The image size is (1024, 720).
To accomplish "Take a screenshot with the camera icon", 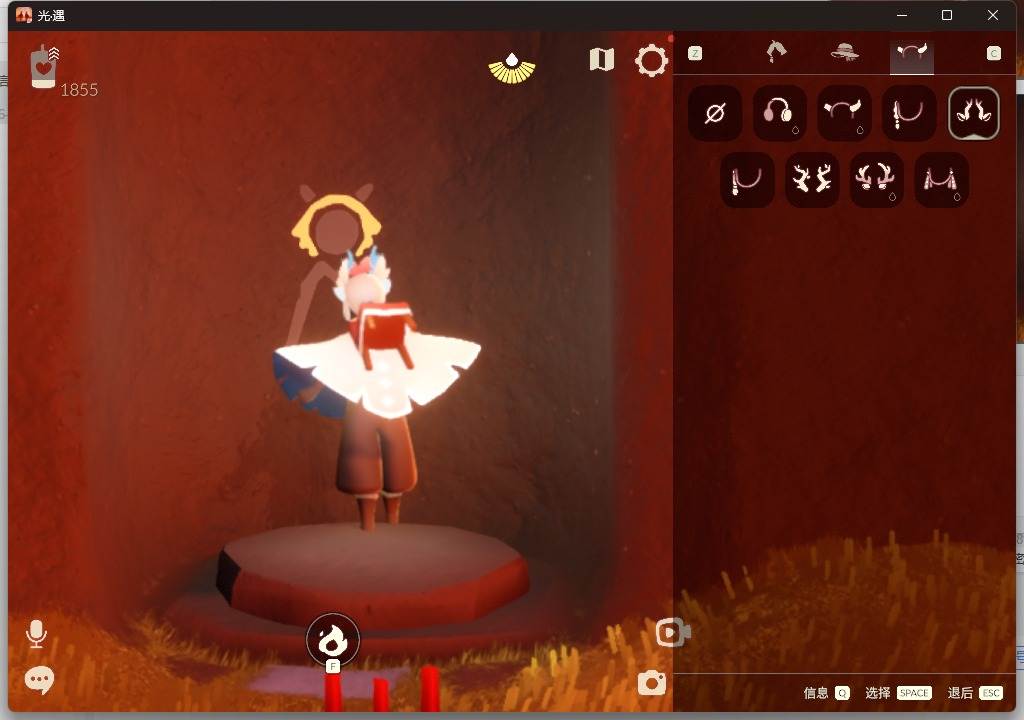I will (x=652, y=683).
